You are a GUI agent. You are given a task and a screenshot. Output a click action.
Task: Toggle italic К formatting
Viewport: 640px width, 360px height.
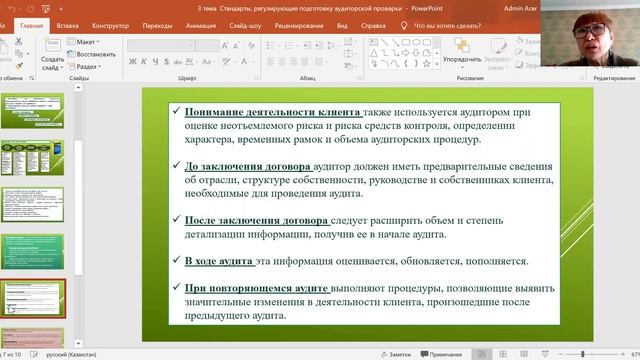pyautogui.click(x=144, y=62)
